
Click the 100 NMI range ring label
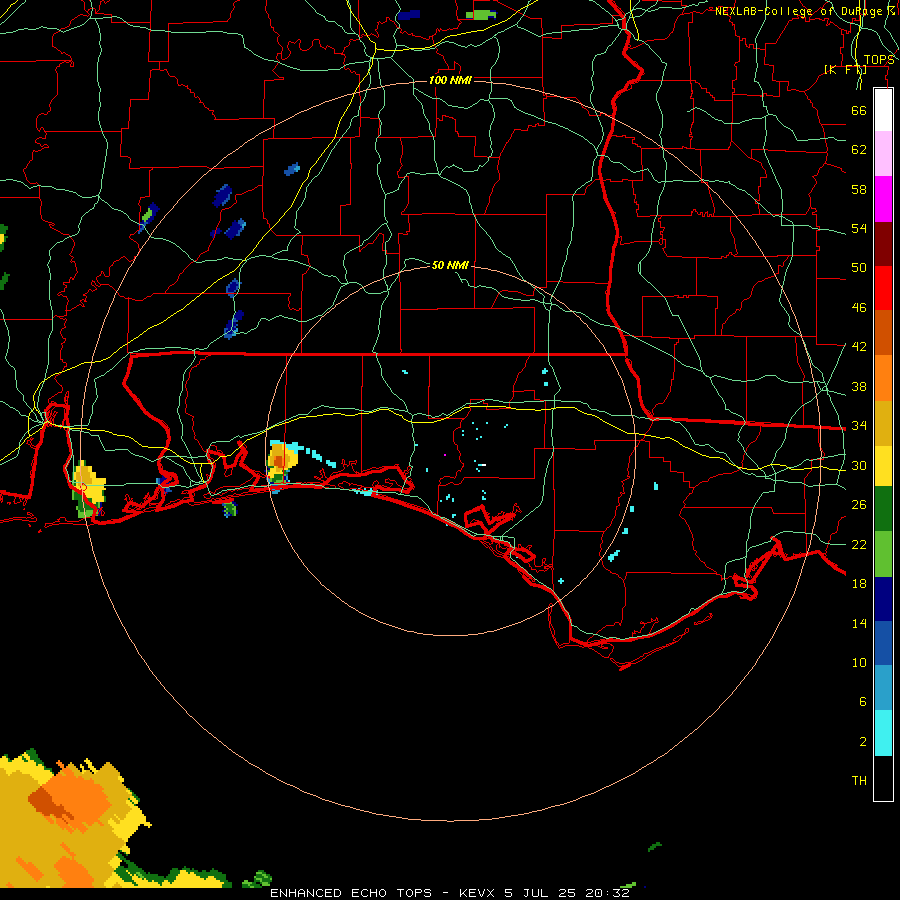pos(450,80)
